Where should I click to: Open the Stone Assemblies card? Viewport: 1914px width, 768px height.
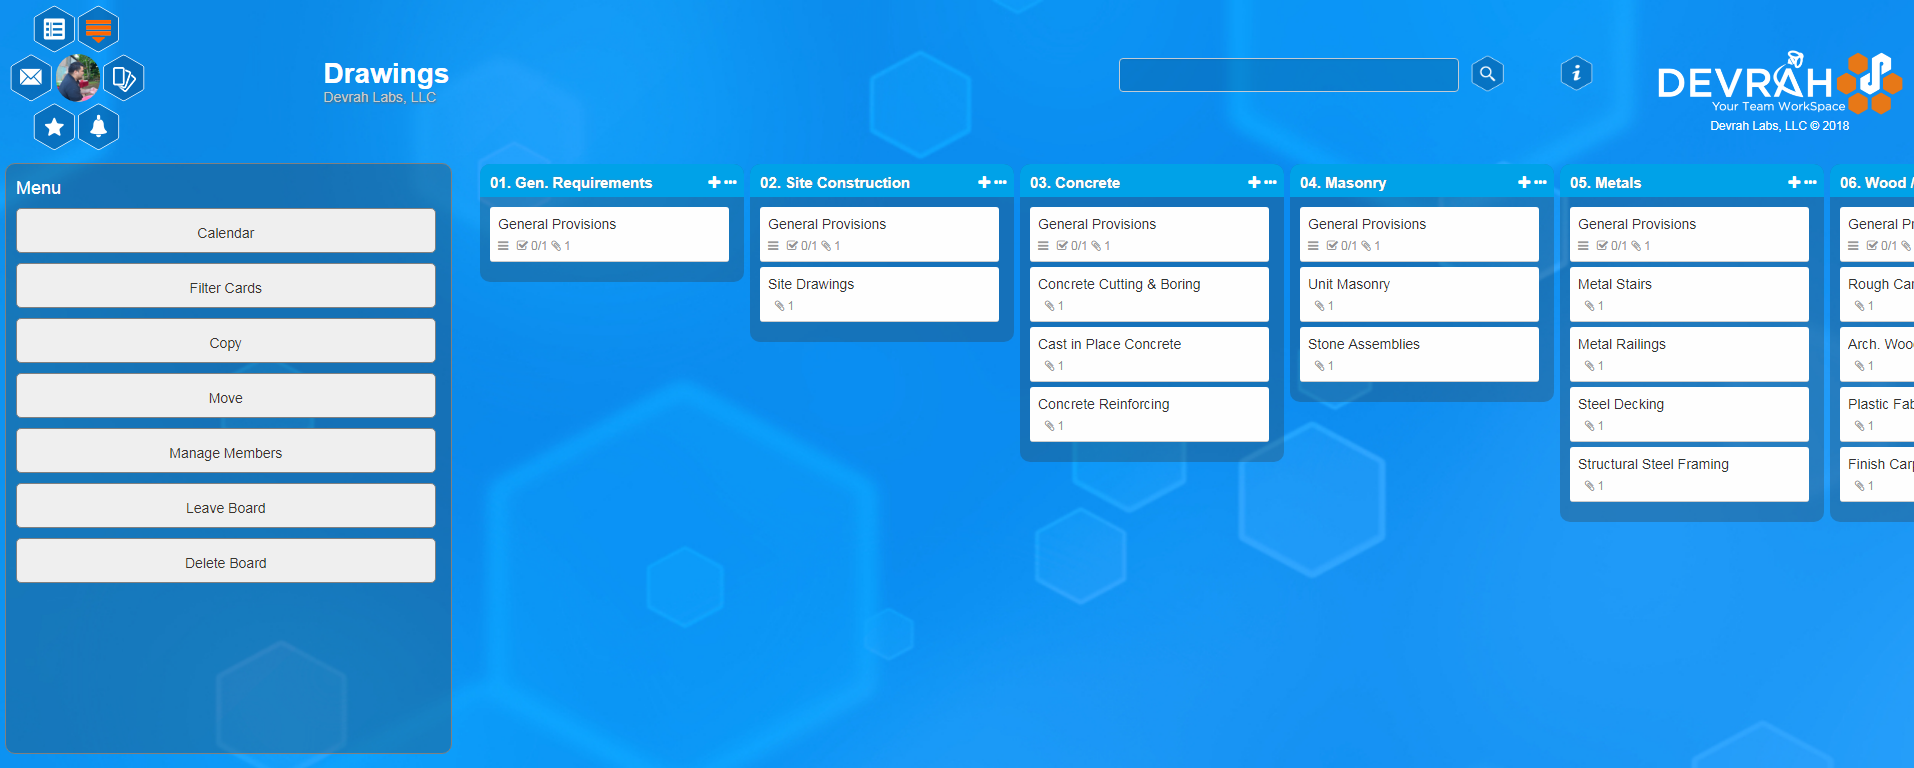coord(1419,354)
